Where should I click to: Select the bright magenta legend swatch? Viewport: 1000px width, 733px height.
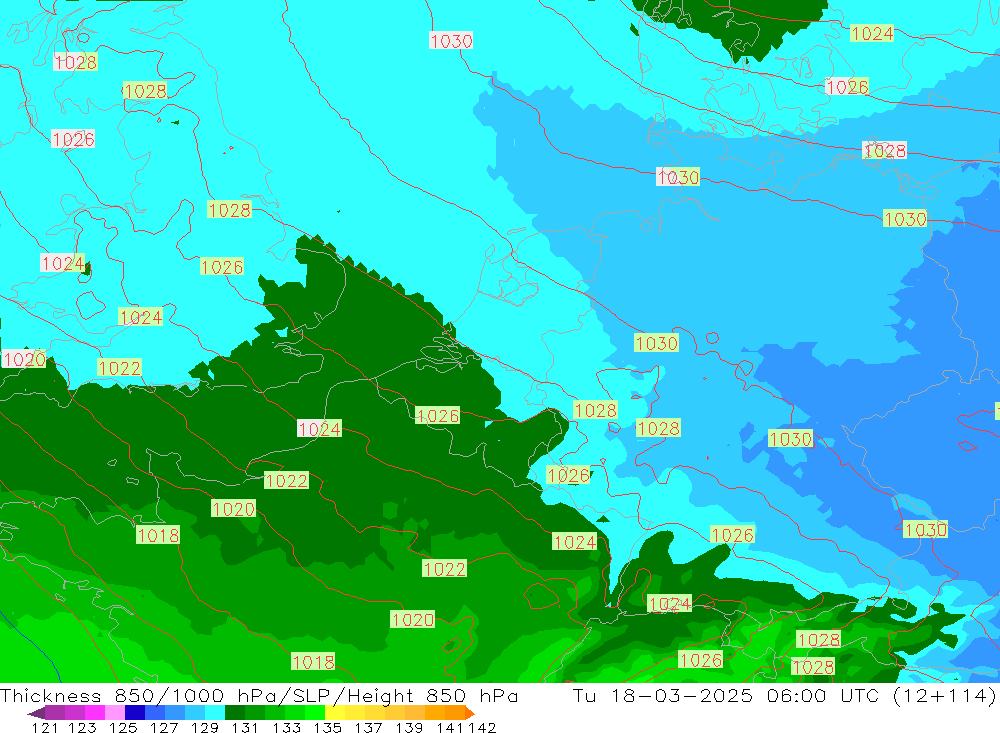[94, 713]
